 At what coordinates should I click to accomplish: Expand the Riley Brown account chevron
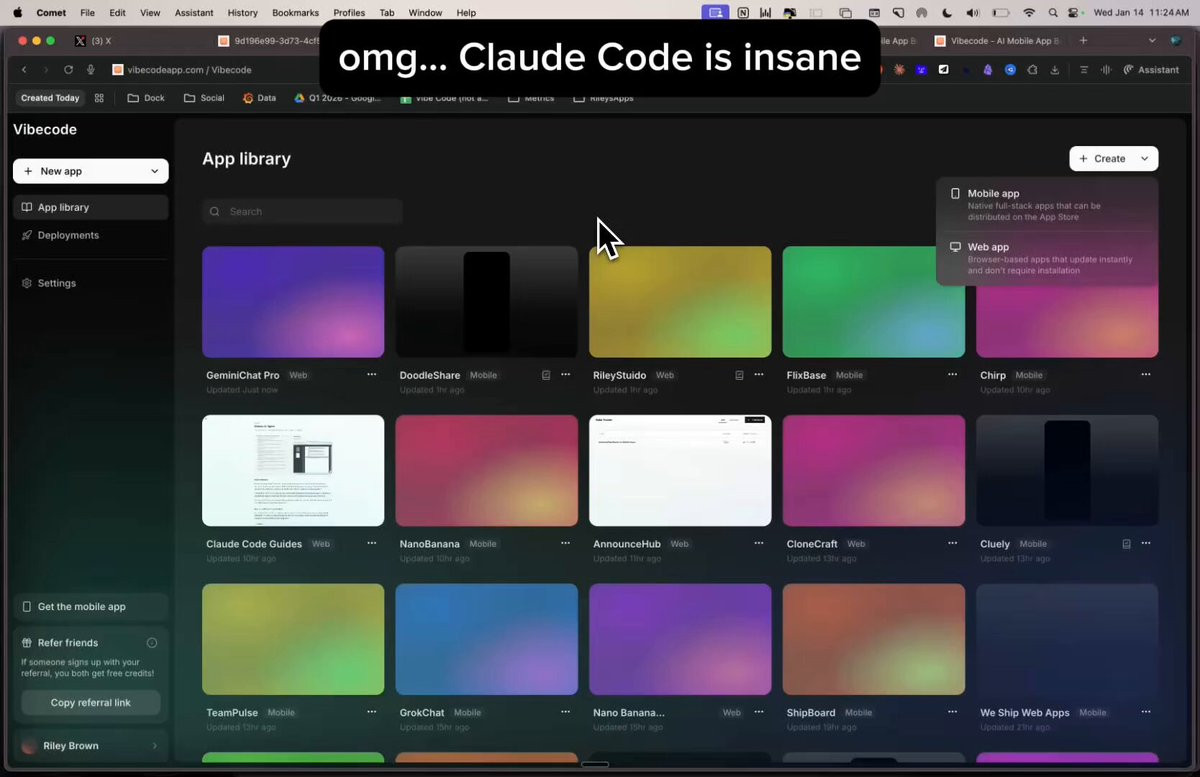click(x=154, y=746)
